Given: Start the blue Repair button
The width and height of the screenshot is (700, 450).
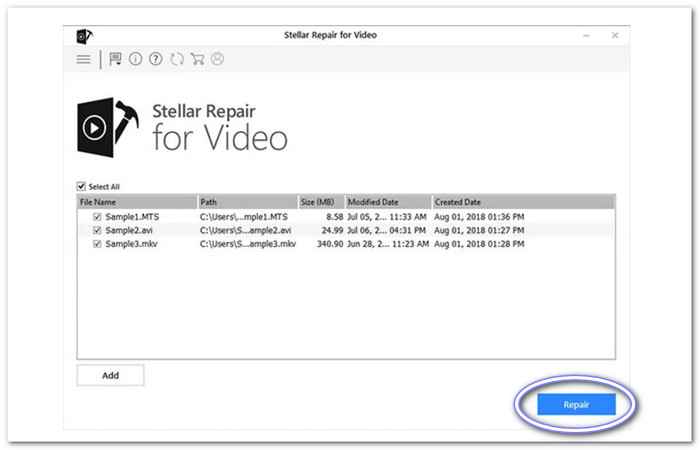Looking at the screenshot, I should [x=576, y=404].
